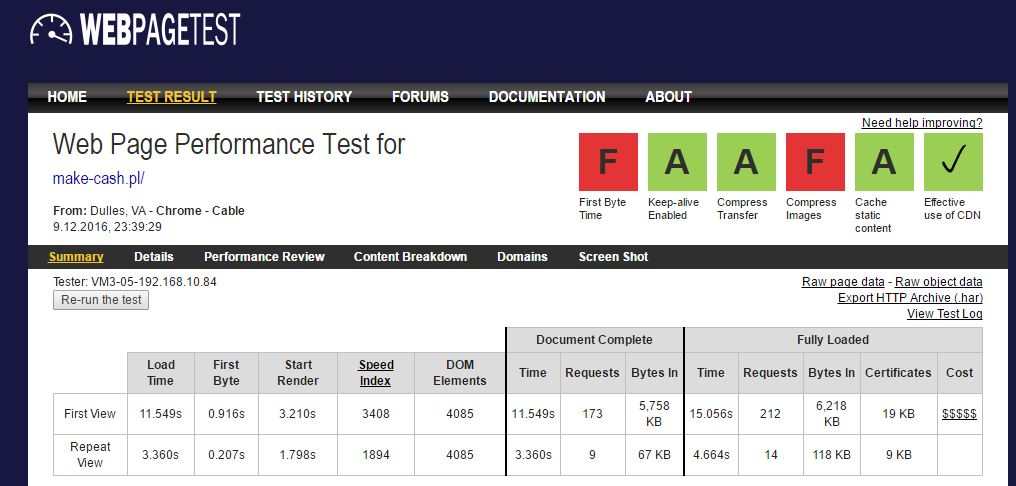Click the 5,758 KB bytes in cell
The image size is (1016, 486).
pyautogui.click(x=654, y=414)
